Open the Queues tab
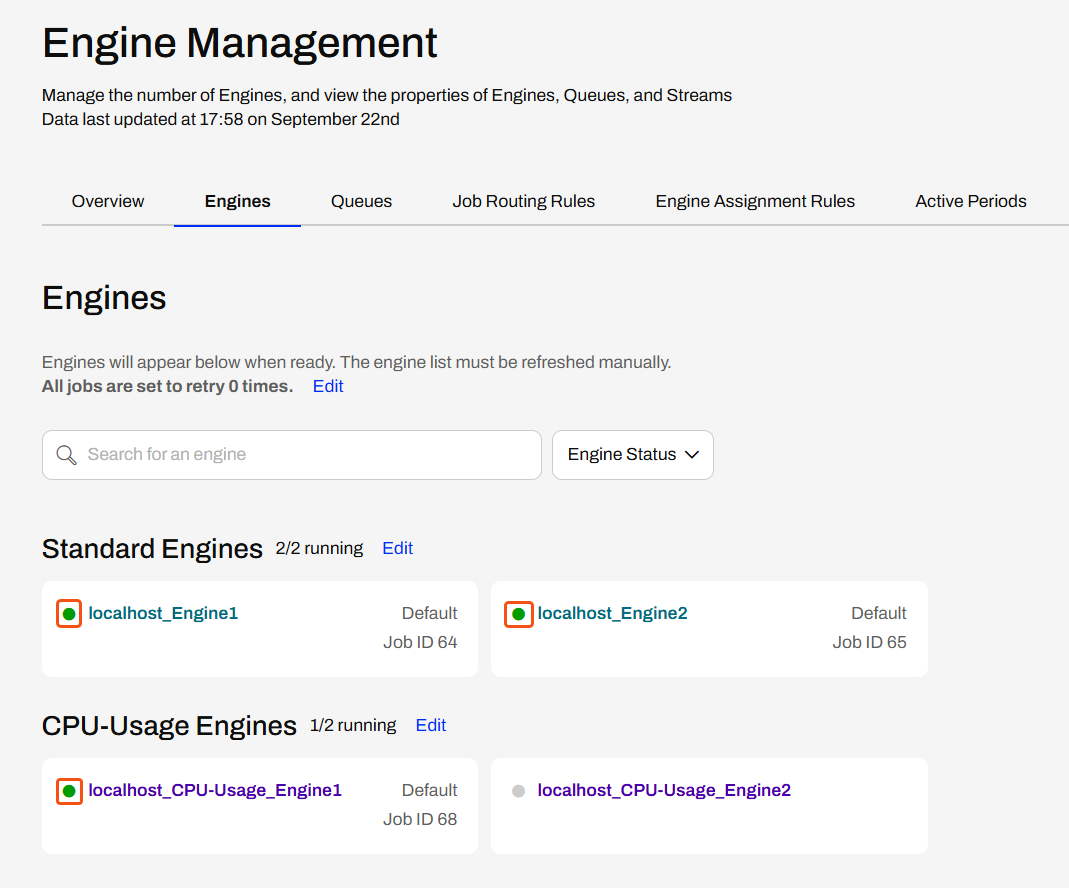The image size is (1069, 888). tap(361, 201)
